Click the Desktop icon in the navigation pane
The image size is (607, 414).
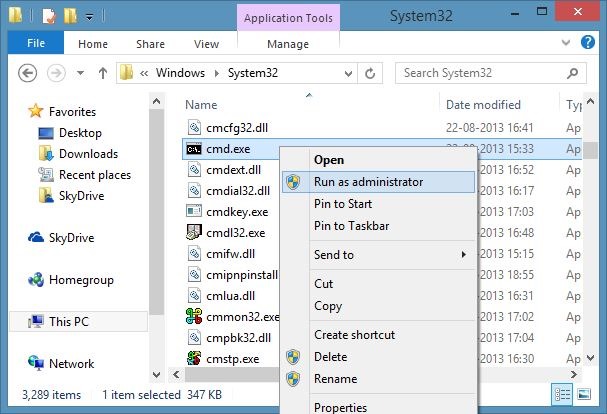click(x=46, y=133)
